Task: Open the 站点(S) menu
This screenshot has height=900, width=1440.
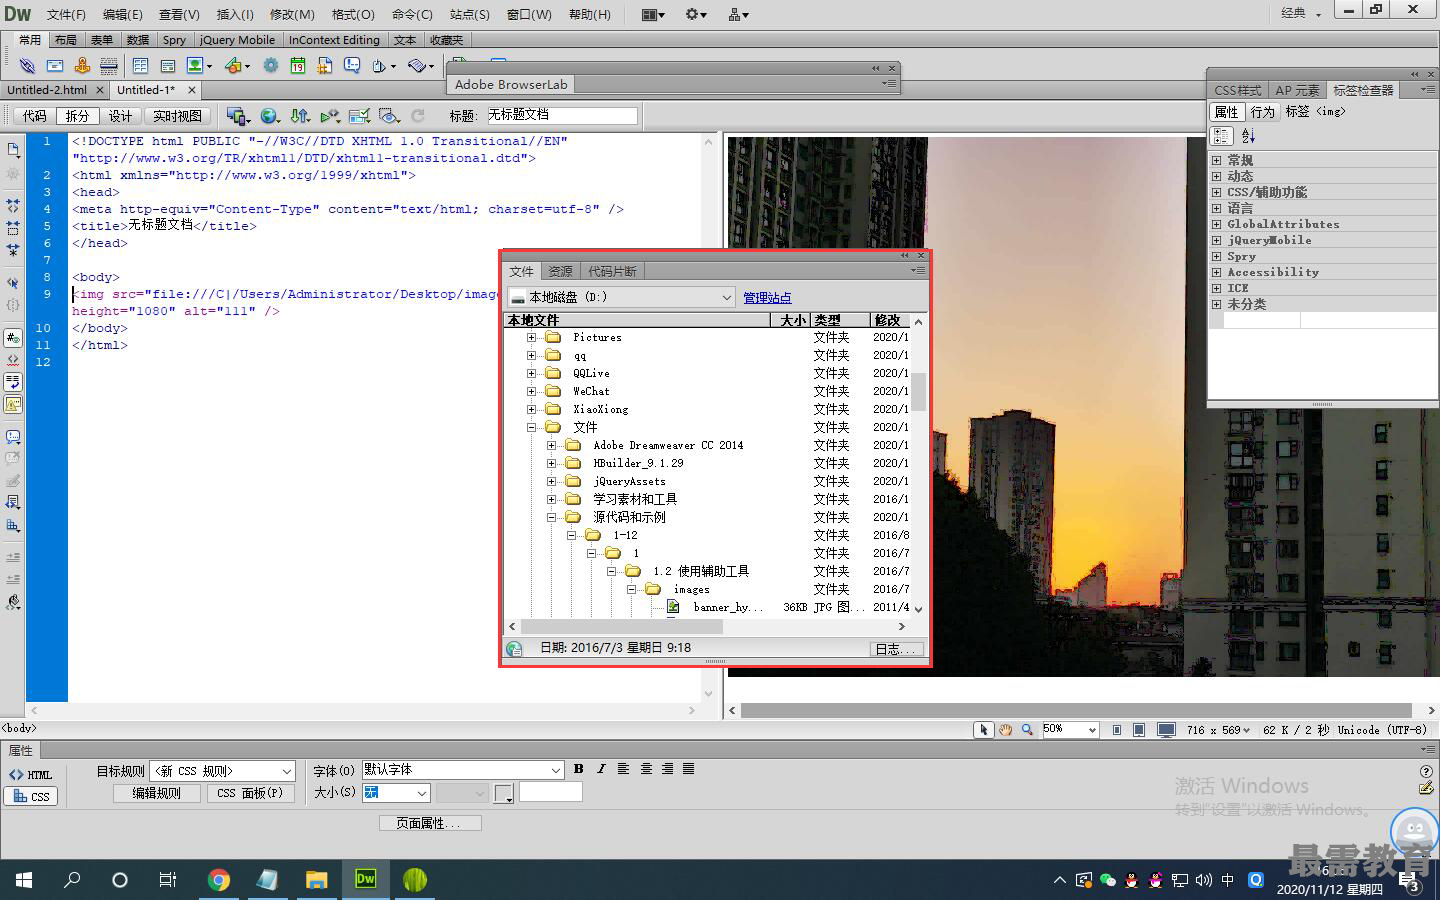Action: point(469,14)
